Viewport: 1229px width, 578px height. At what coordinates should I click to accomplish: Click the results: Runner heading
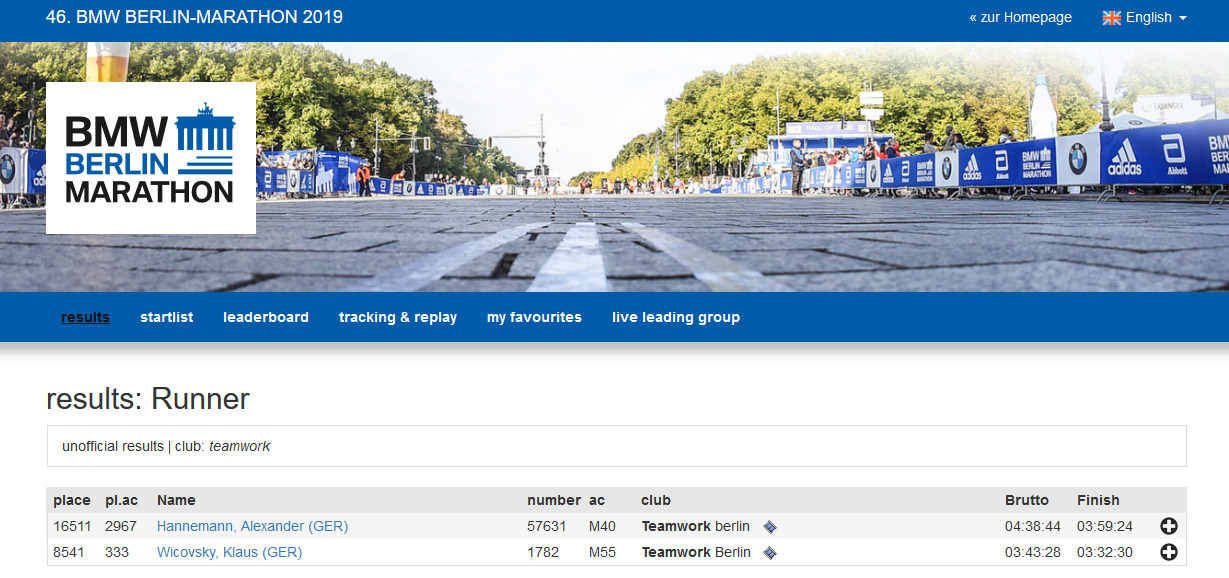[x=148, y=400]
